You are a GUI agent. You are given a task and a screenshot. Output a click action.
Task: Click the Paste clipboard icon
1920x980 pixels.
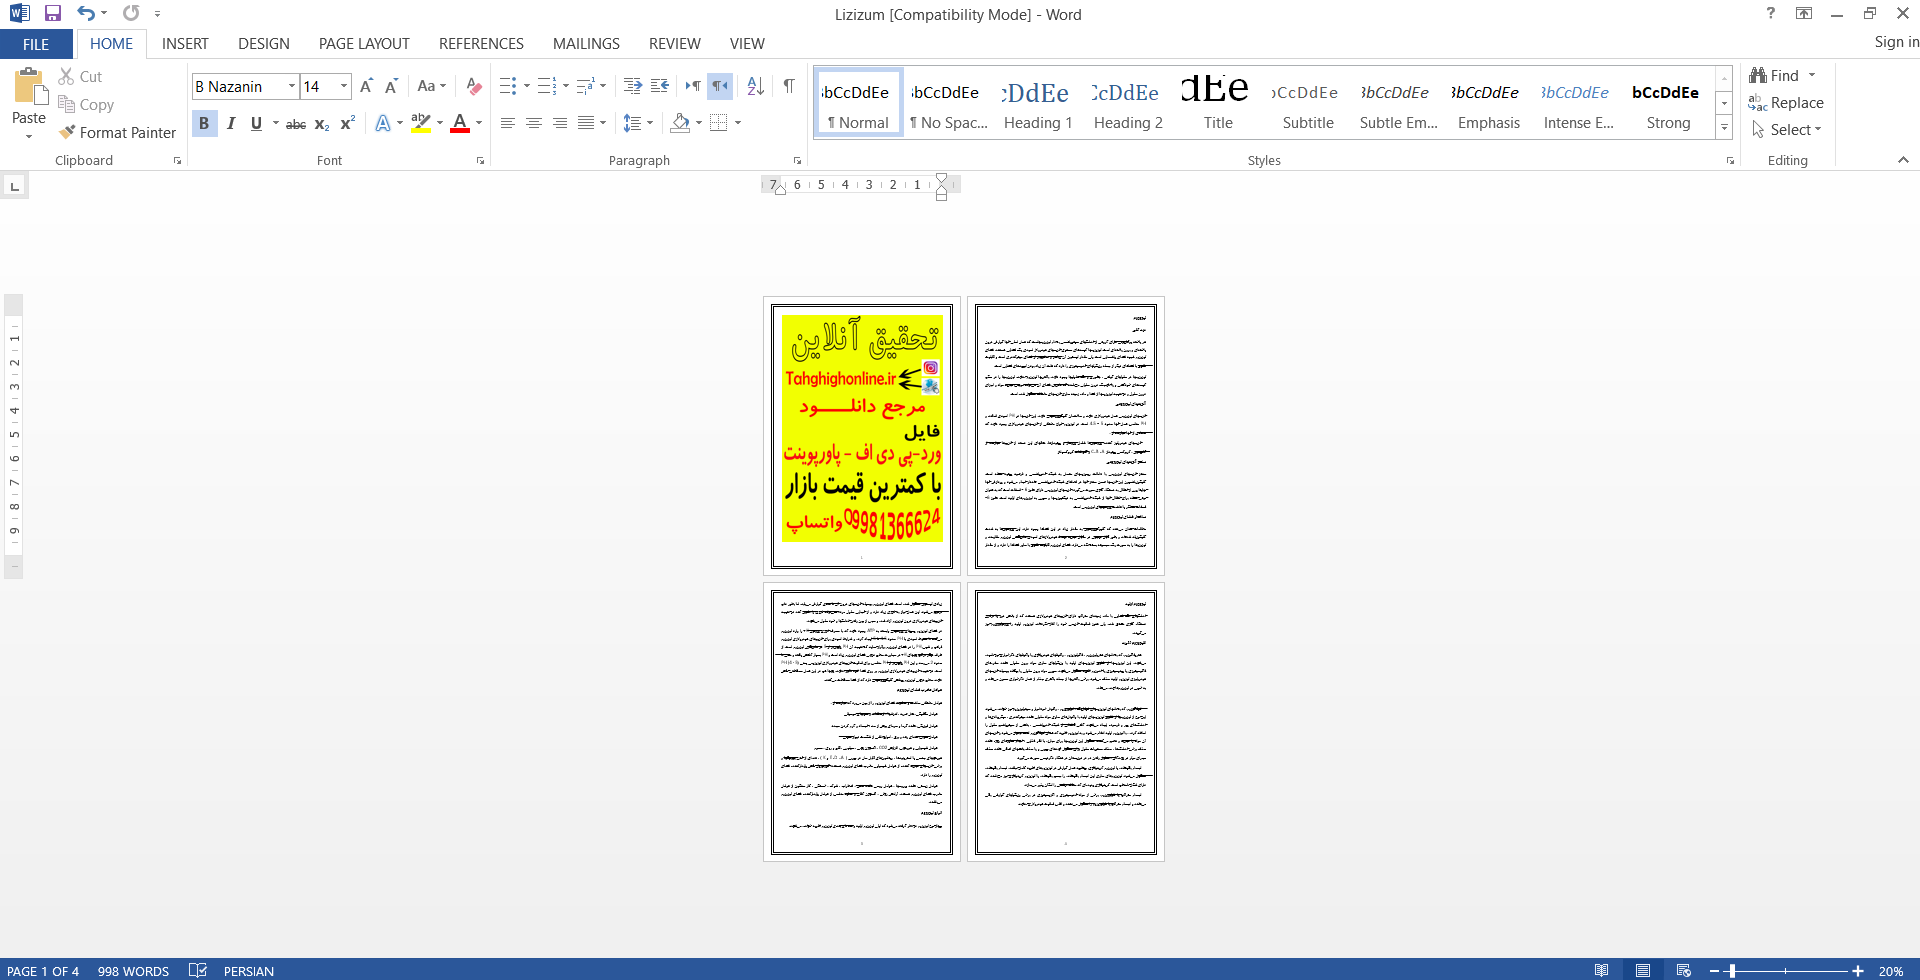point(29,88)
